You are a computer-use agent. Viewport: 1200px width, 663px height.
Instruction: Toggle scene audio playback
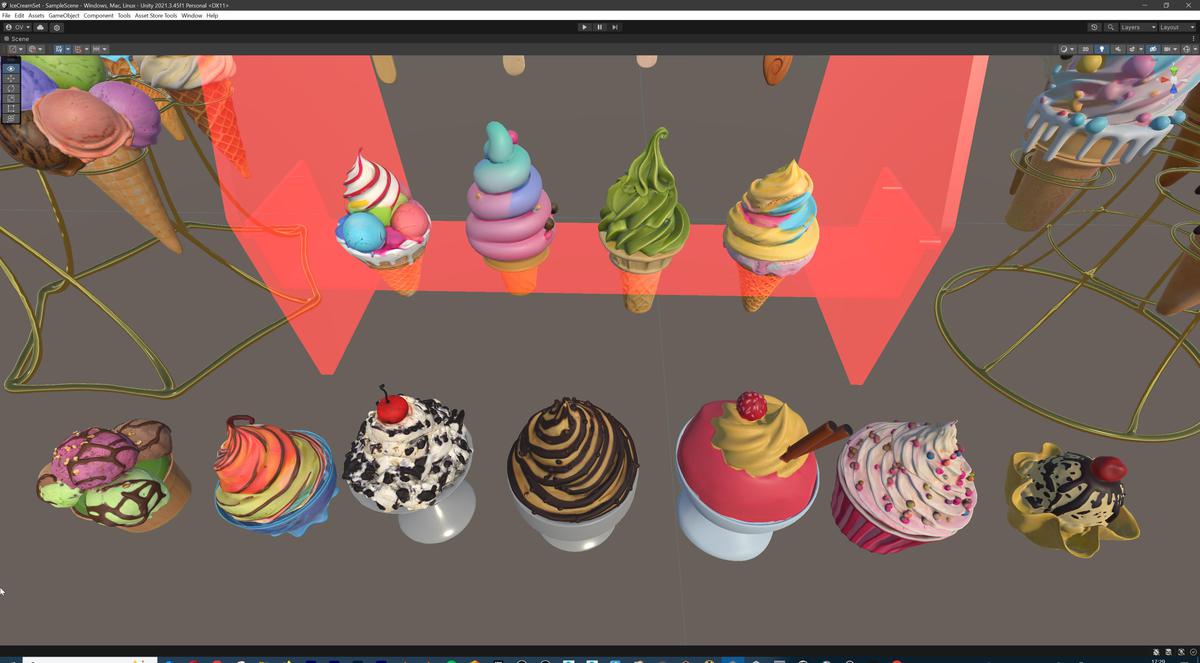coord(1118,49)
